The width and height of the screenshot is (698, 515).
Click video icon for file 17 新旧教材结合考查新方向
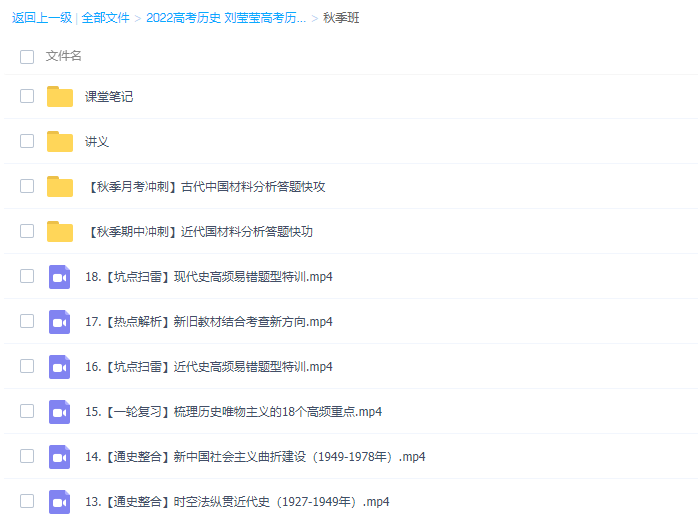pos(60,322)
